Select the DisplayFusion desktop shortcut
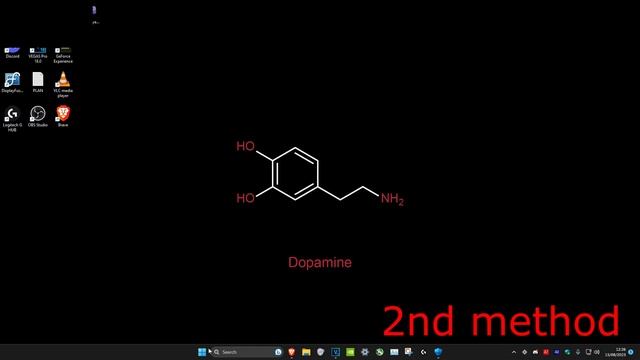 click(12, 82)
